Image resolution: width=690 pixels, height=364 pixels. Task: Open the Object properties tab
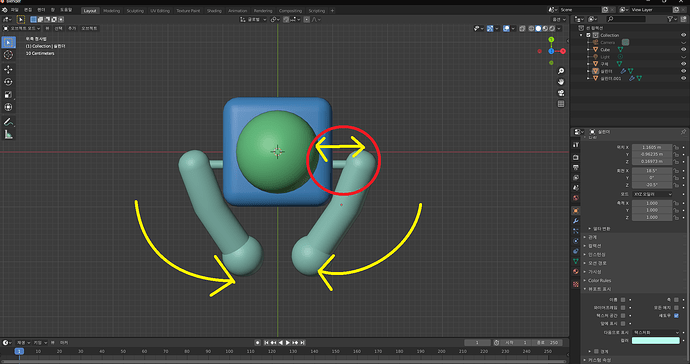point(576,210)
